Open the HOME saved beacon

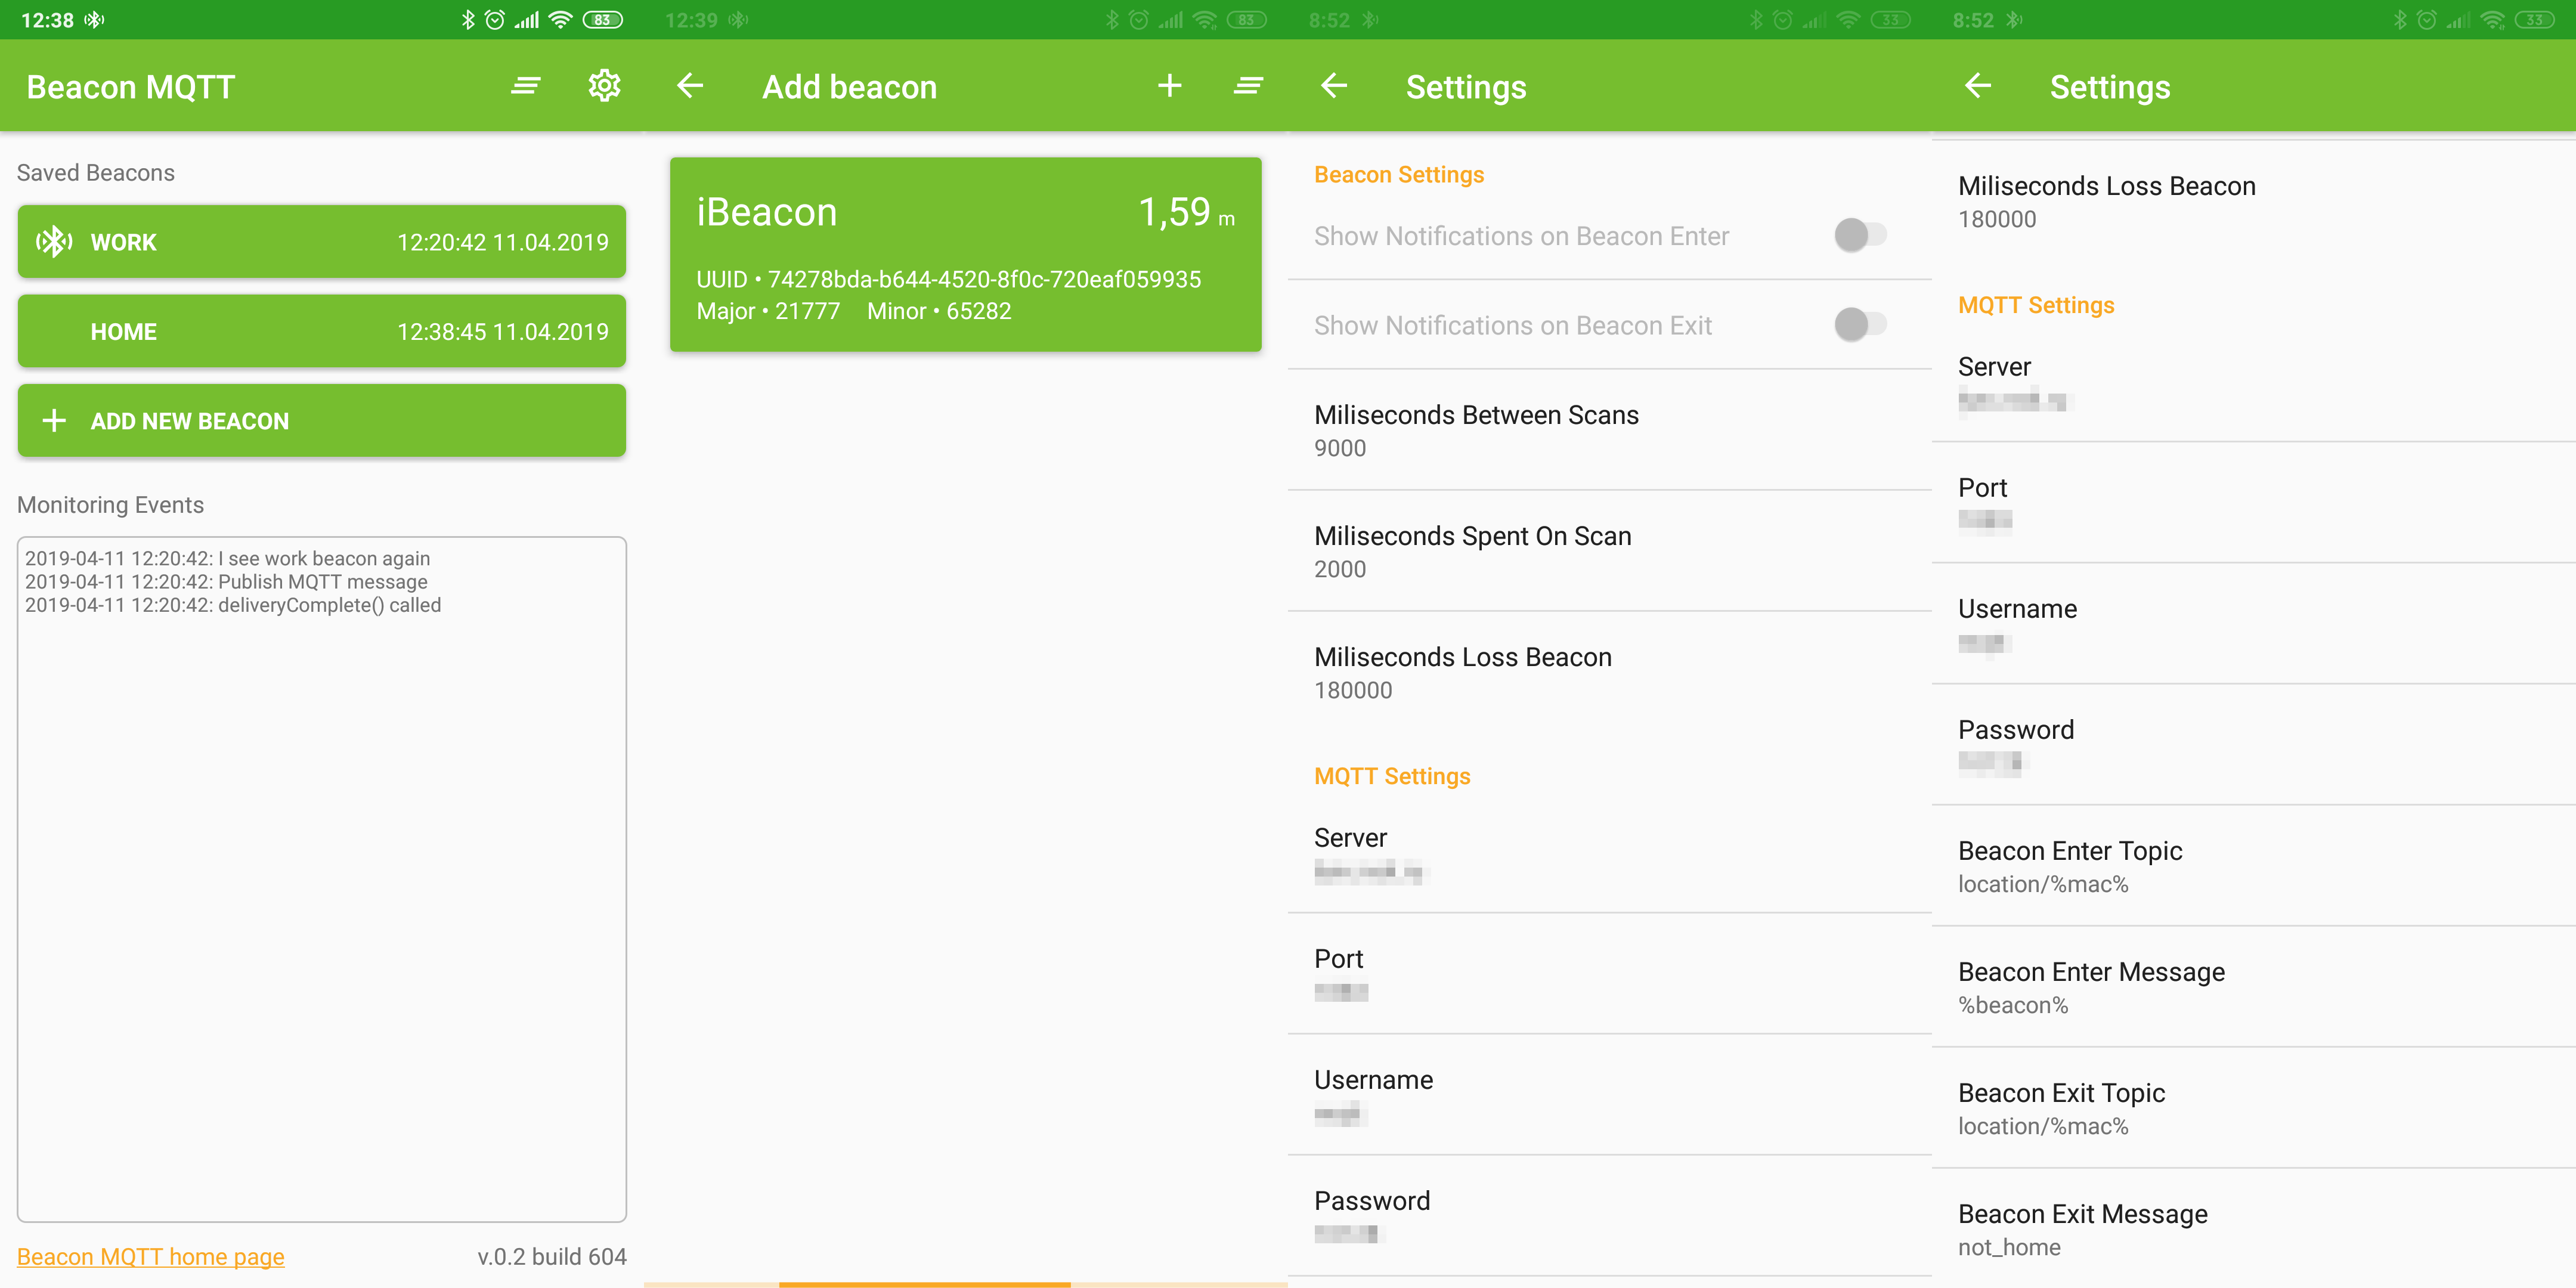pyautogui.click(x=321, y=331)
